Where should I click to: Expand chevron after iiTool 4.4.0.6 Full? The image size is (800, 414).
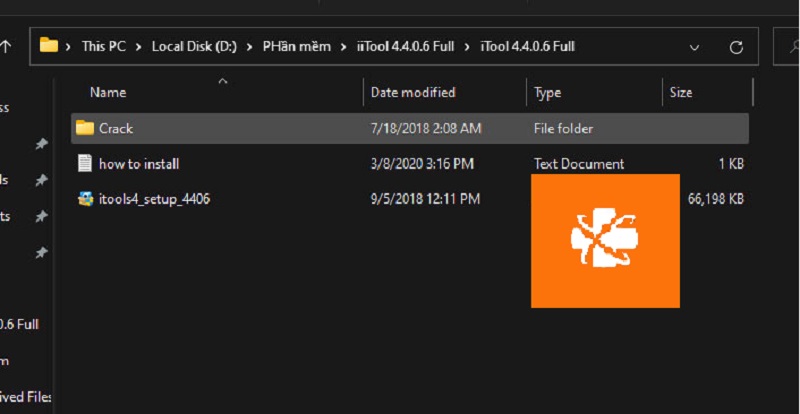pyautogui.click(x=467, y=47)
